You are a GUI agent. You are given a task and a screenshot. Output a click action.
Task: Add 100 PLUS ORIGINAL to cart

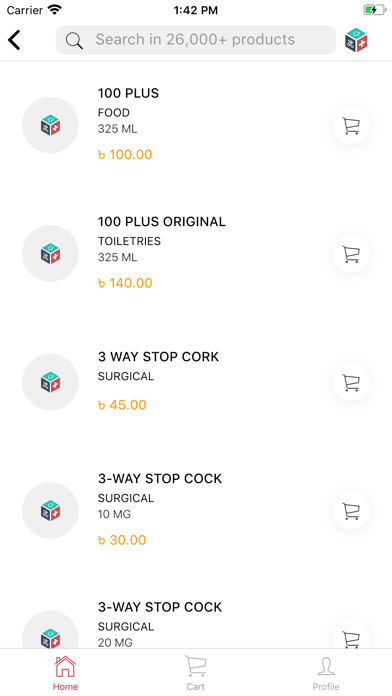click(x=351, y=254)
